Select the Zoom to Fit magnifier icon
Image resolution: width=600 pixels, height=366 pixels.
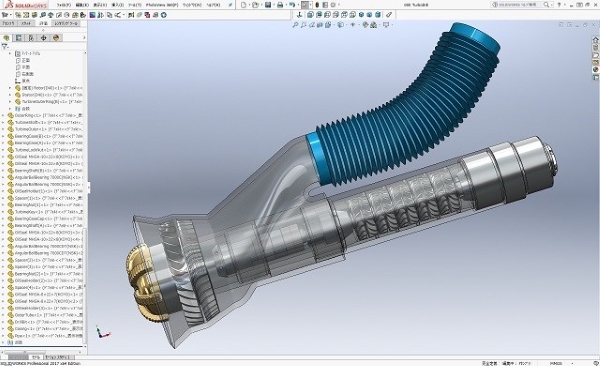tap(295, 25)
